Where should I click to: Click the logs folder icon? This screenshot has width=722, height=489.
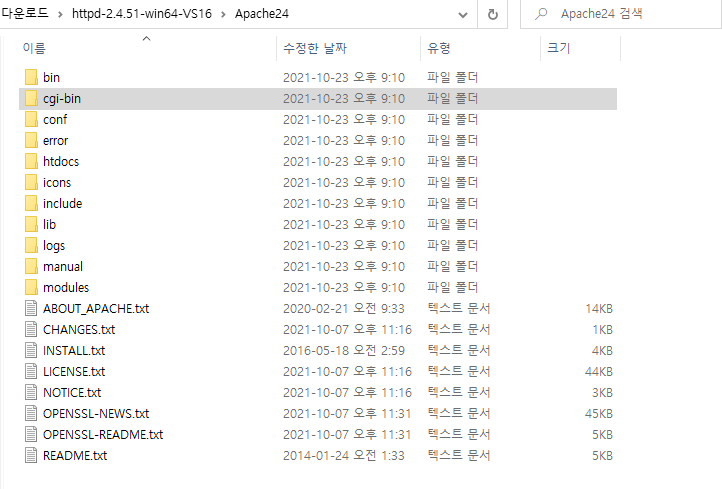point(31,245)
